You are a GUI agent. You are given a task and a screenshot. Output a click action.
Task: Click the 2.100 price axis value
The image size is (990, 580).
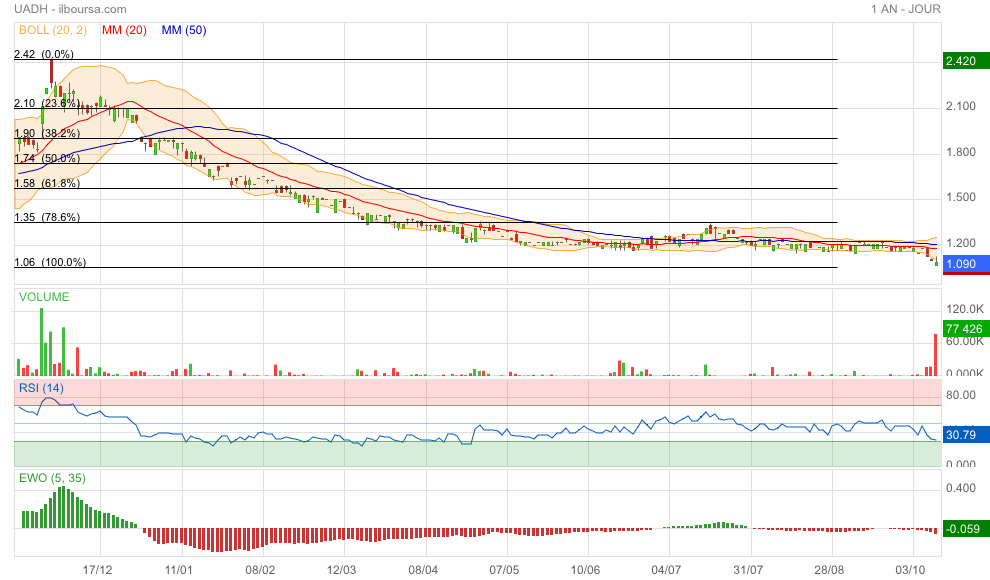pos(960,106)
